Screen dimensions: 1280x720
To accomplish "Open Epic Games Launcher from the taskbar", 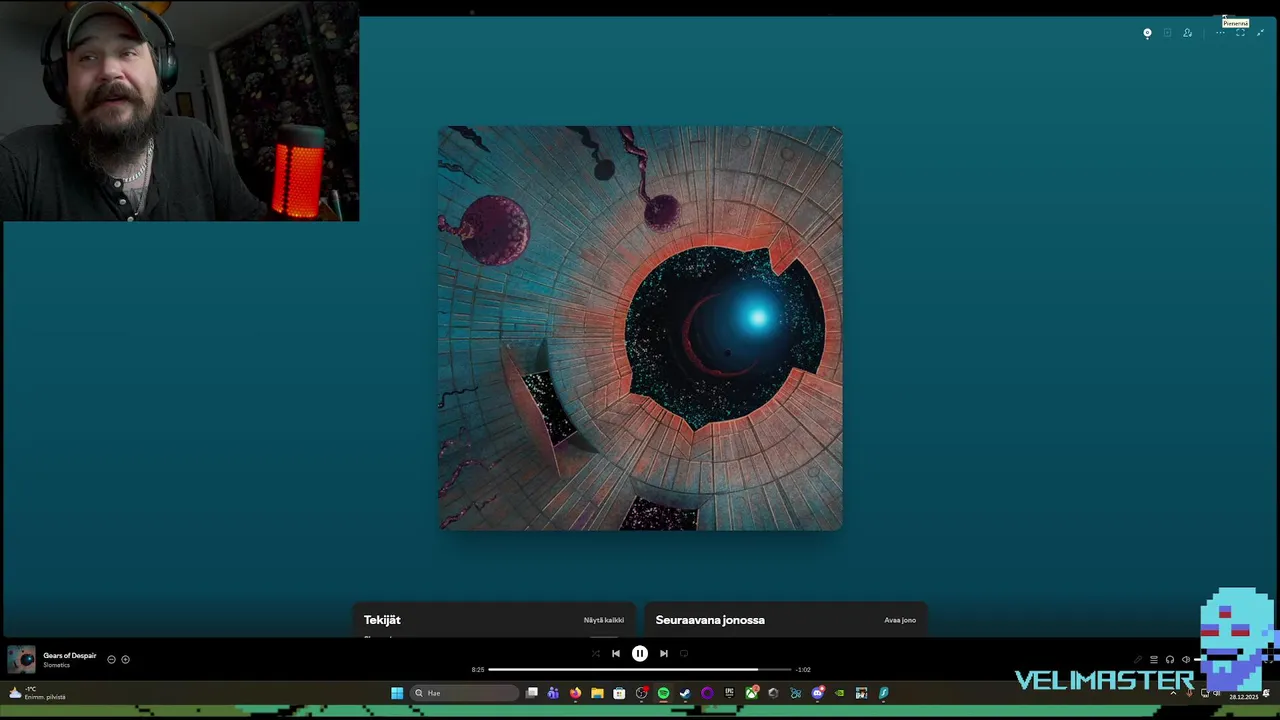I will [x=729, y=693].
